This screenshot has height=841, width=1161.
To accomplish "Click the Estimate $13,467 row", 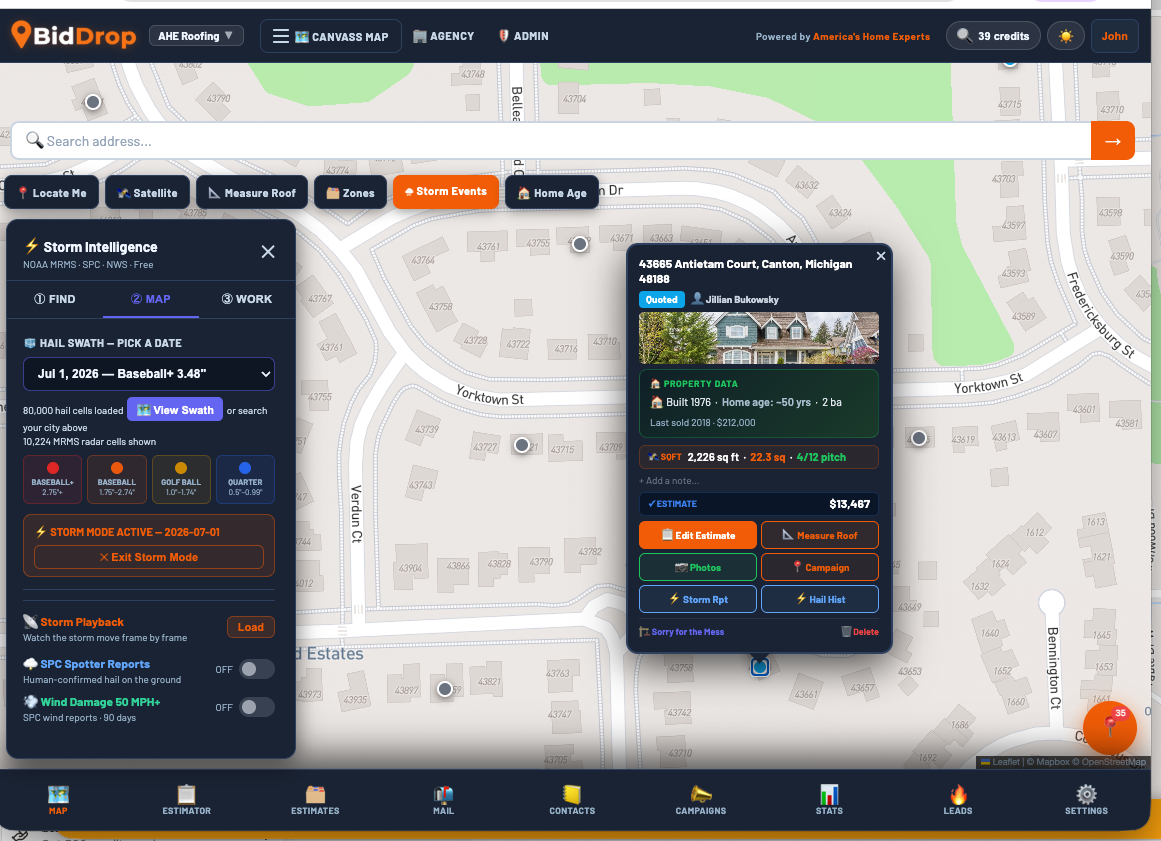I will (758, 503).
